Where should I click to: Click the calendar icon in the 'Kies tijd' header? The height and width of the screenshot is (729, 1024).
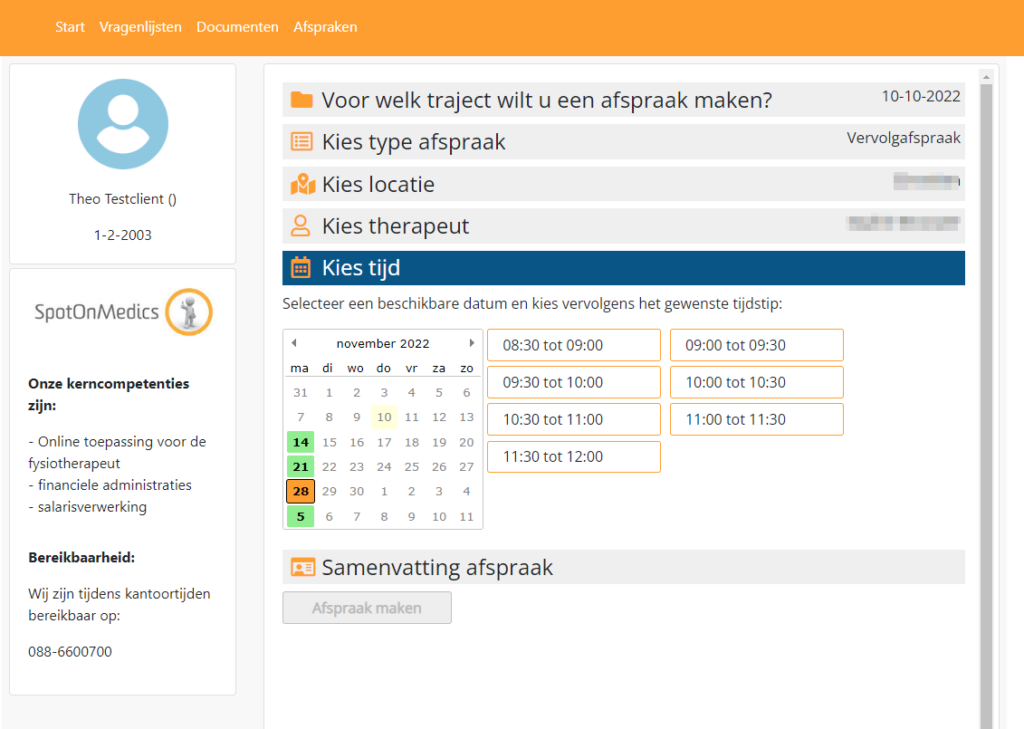coord(300,267)
